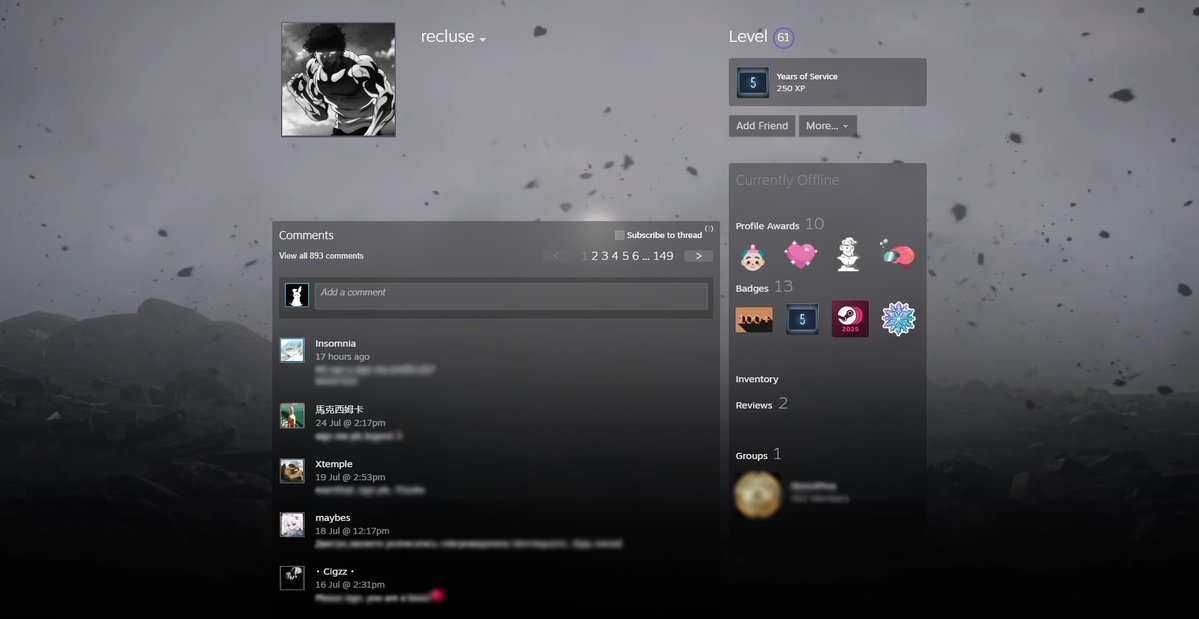This screenshot has width=1199, height=619.
Task: View the pink heart profile award
Action: pyautogui.click(x=801, y=254)
